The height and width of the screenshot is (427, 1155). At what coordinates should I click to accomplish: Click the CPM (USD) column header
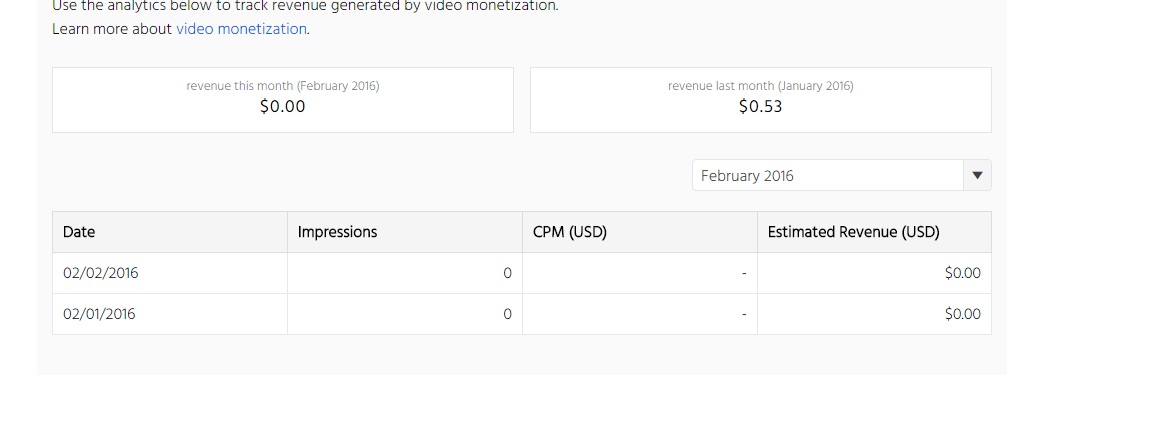coord(570,232)
